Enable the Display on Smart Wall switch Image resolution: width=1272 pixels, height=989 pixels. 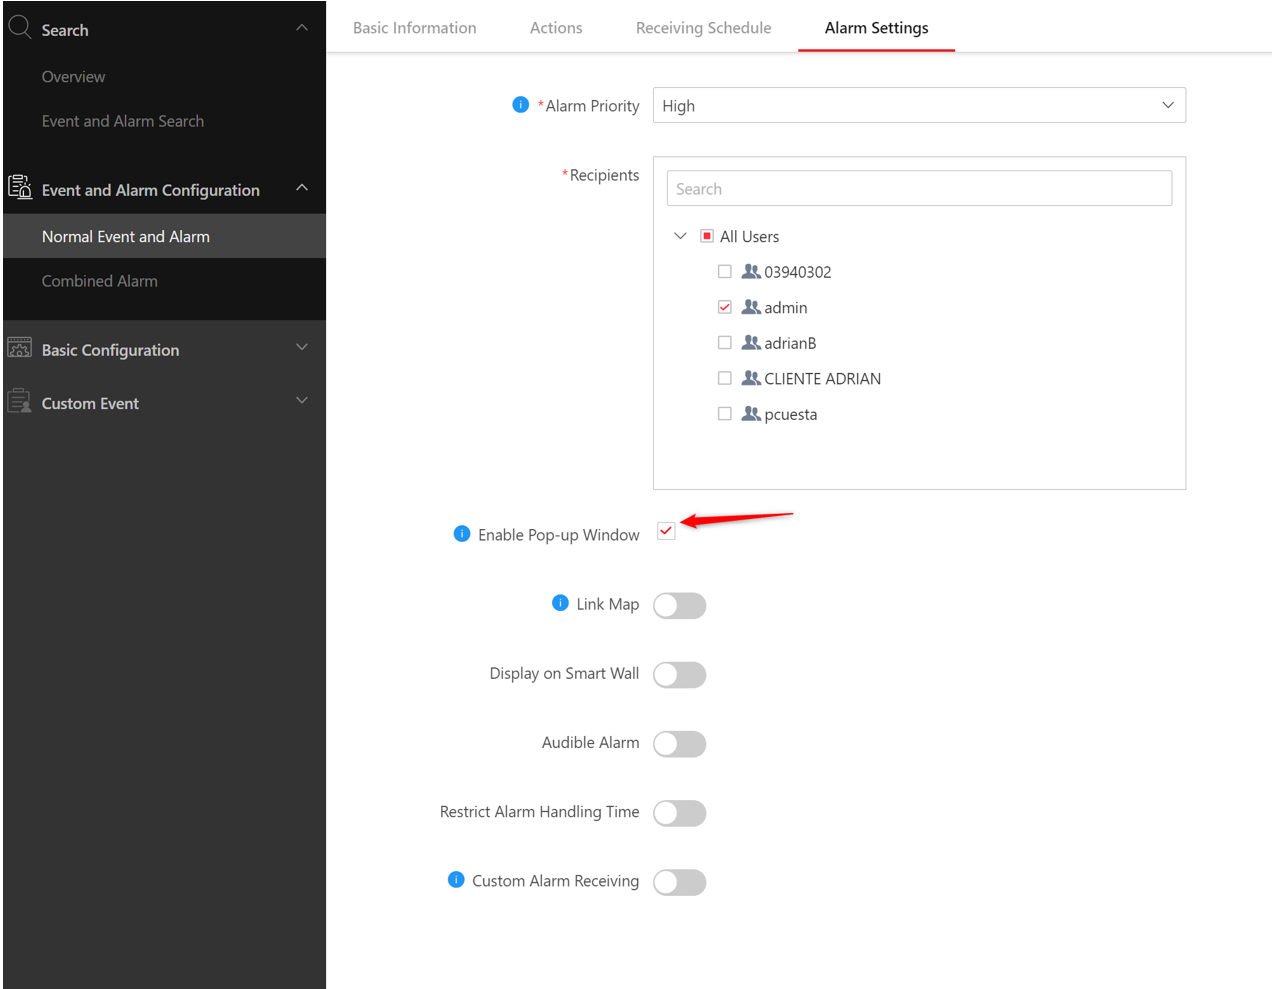680,675
